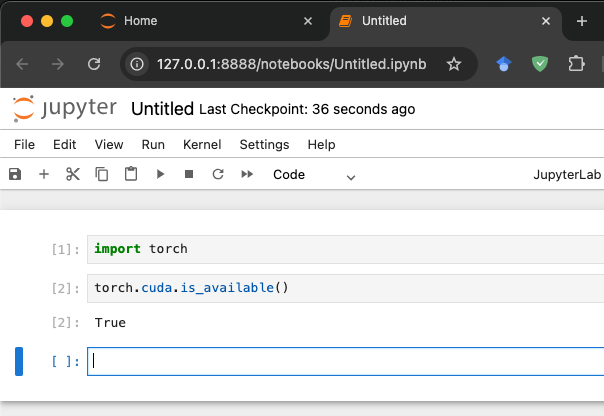Go back in browser history
The image size is (604, 416).
click(22, 64)
